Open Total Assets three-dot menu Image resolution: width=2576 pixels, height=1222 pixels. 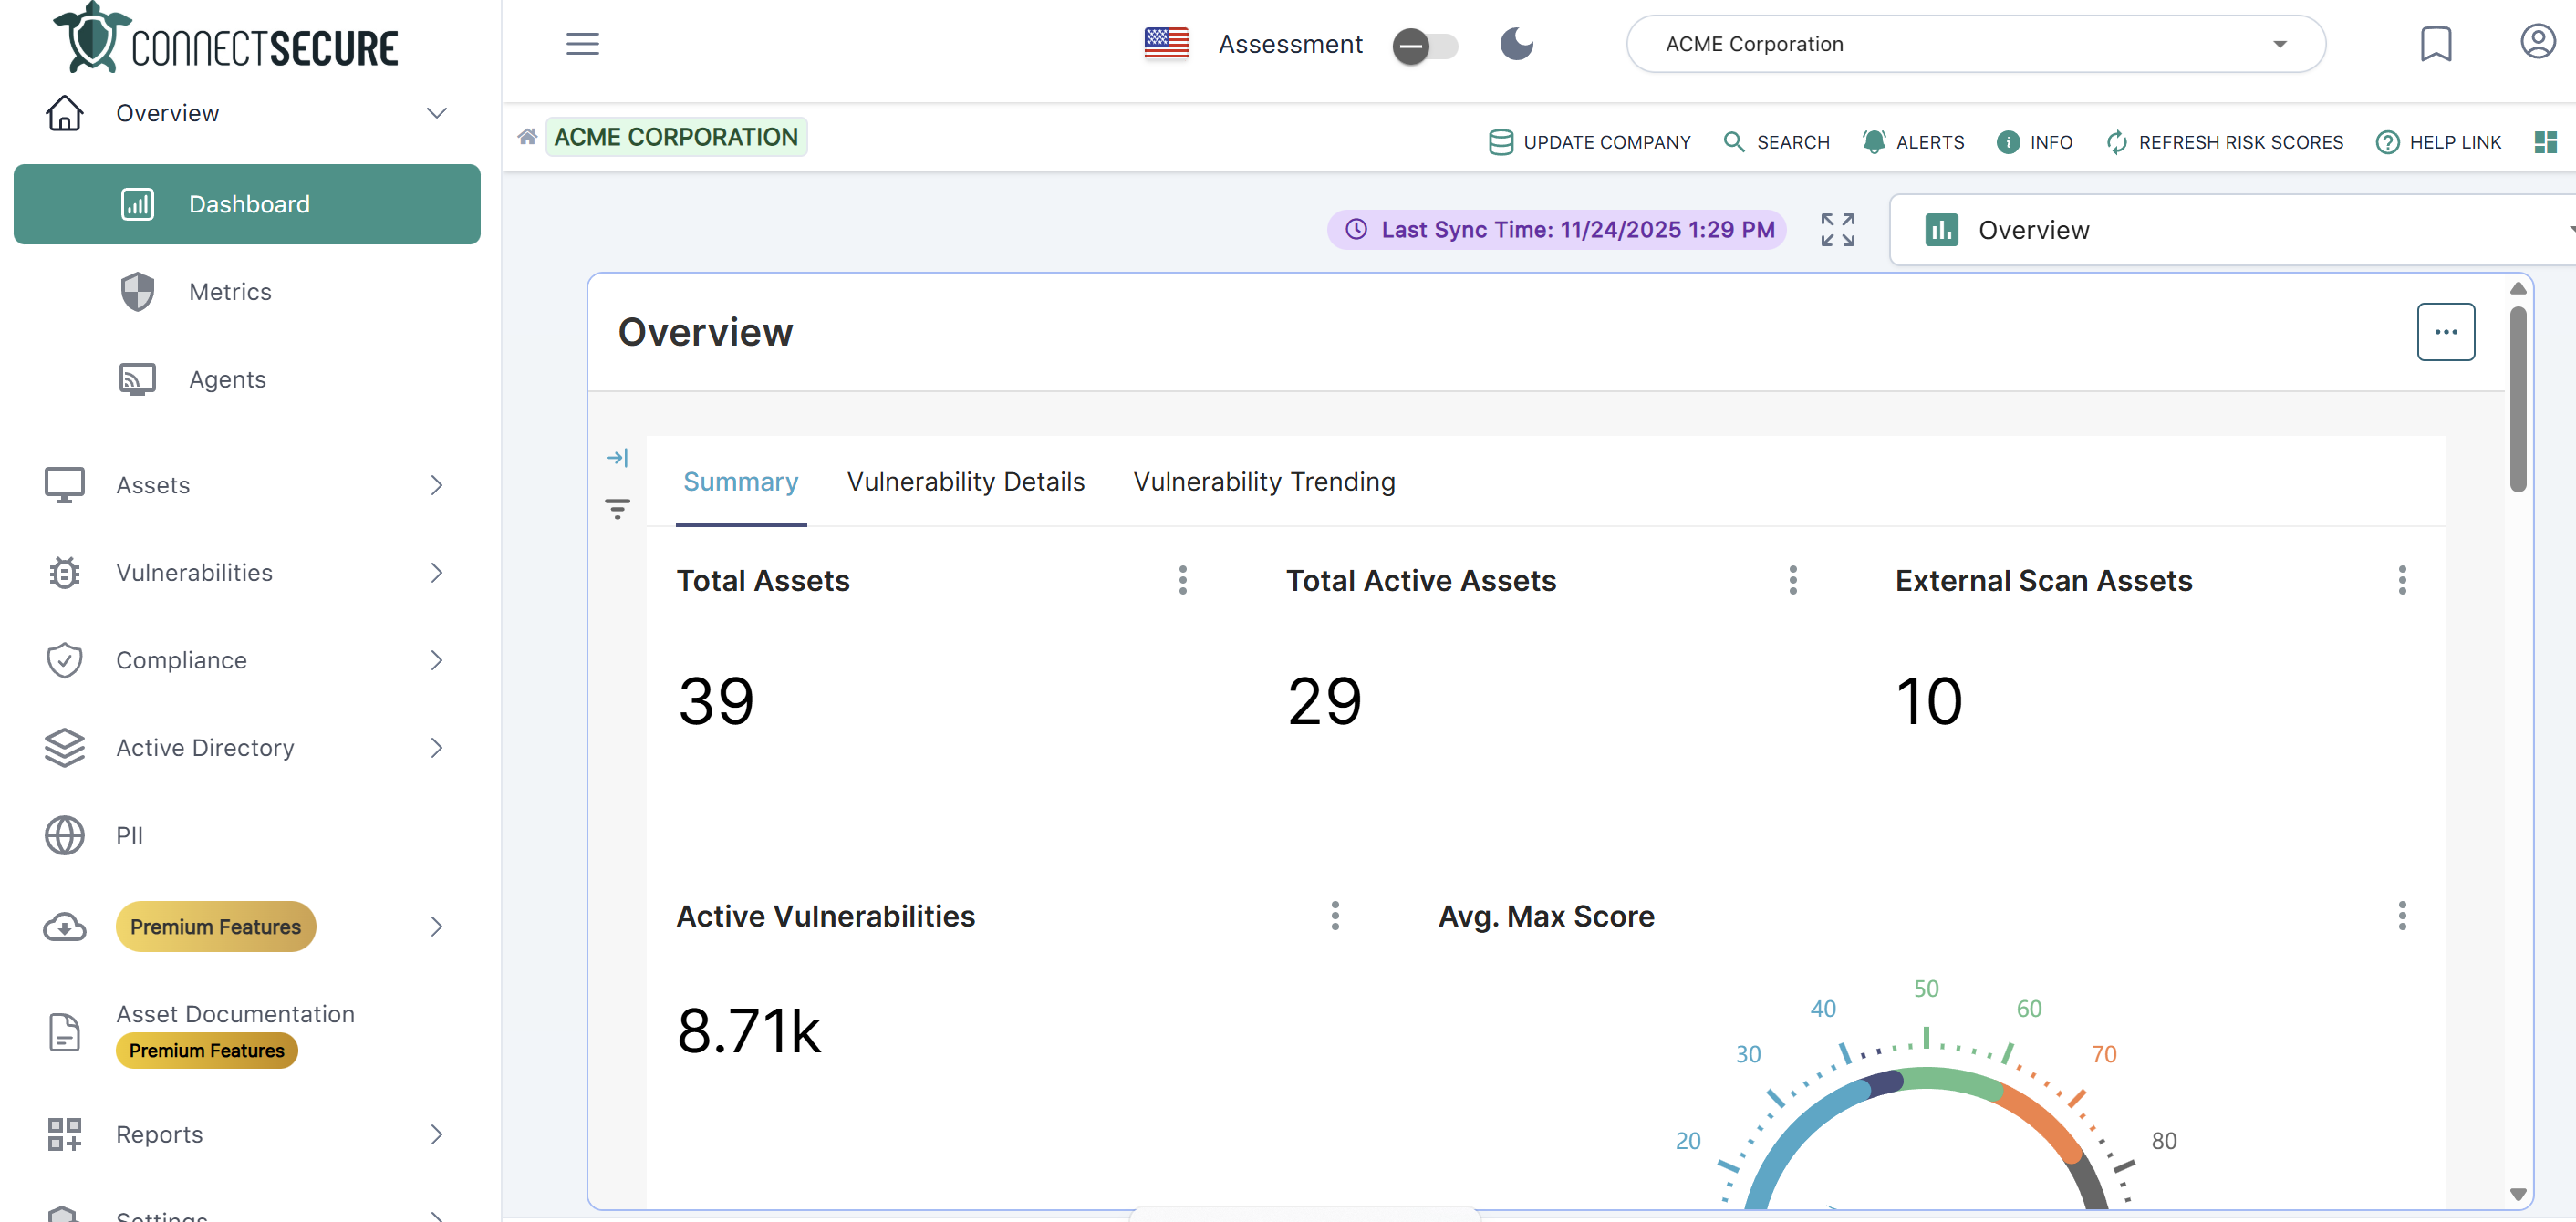tap(1182, 580)
